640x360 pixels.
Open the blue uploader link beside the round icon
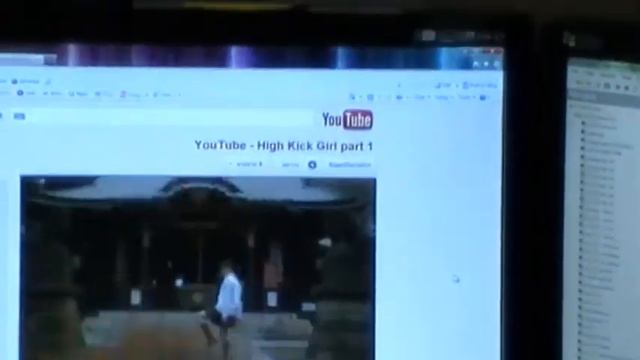350,165
